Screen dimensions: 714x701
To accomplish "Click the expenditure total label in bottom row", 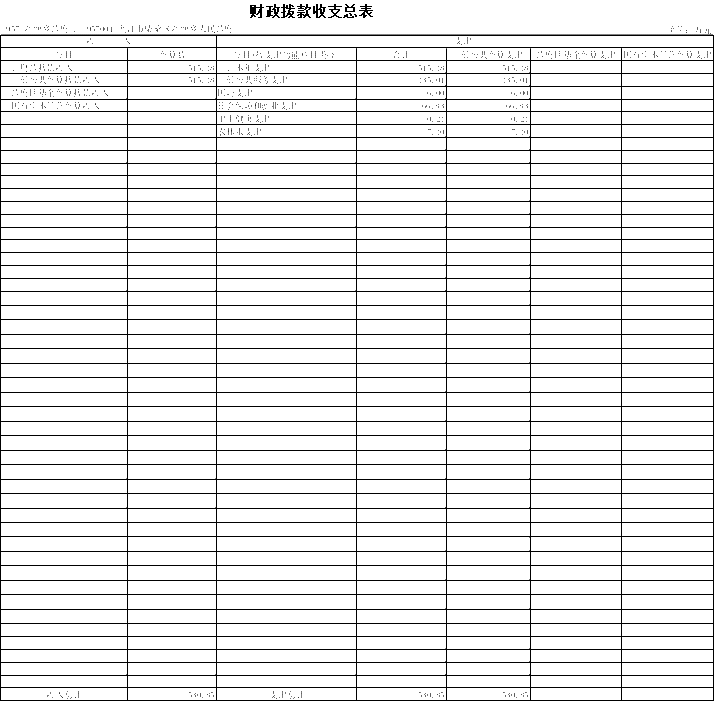I will coord(286,694).
